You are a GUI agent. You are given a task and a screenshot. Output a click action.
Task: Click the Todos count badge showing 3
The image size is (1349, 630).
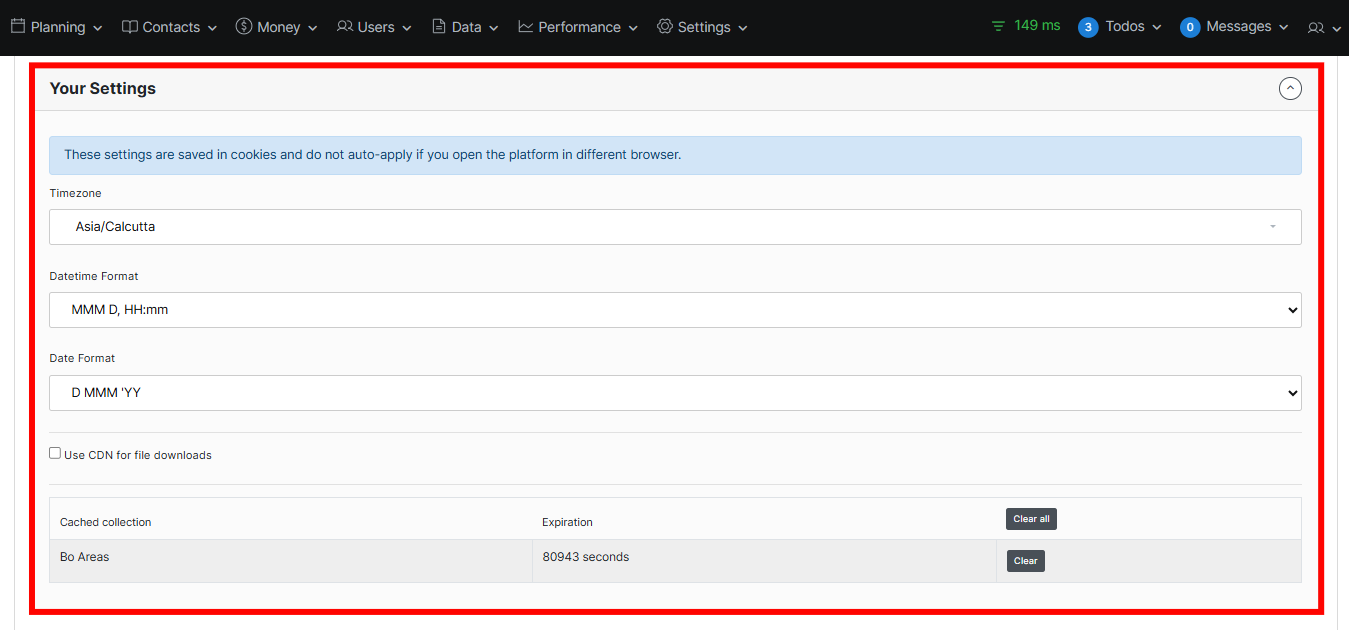1088,28
